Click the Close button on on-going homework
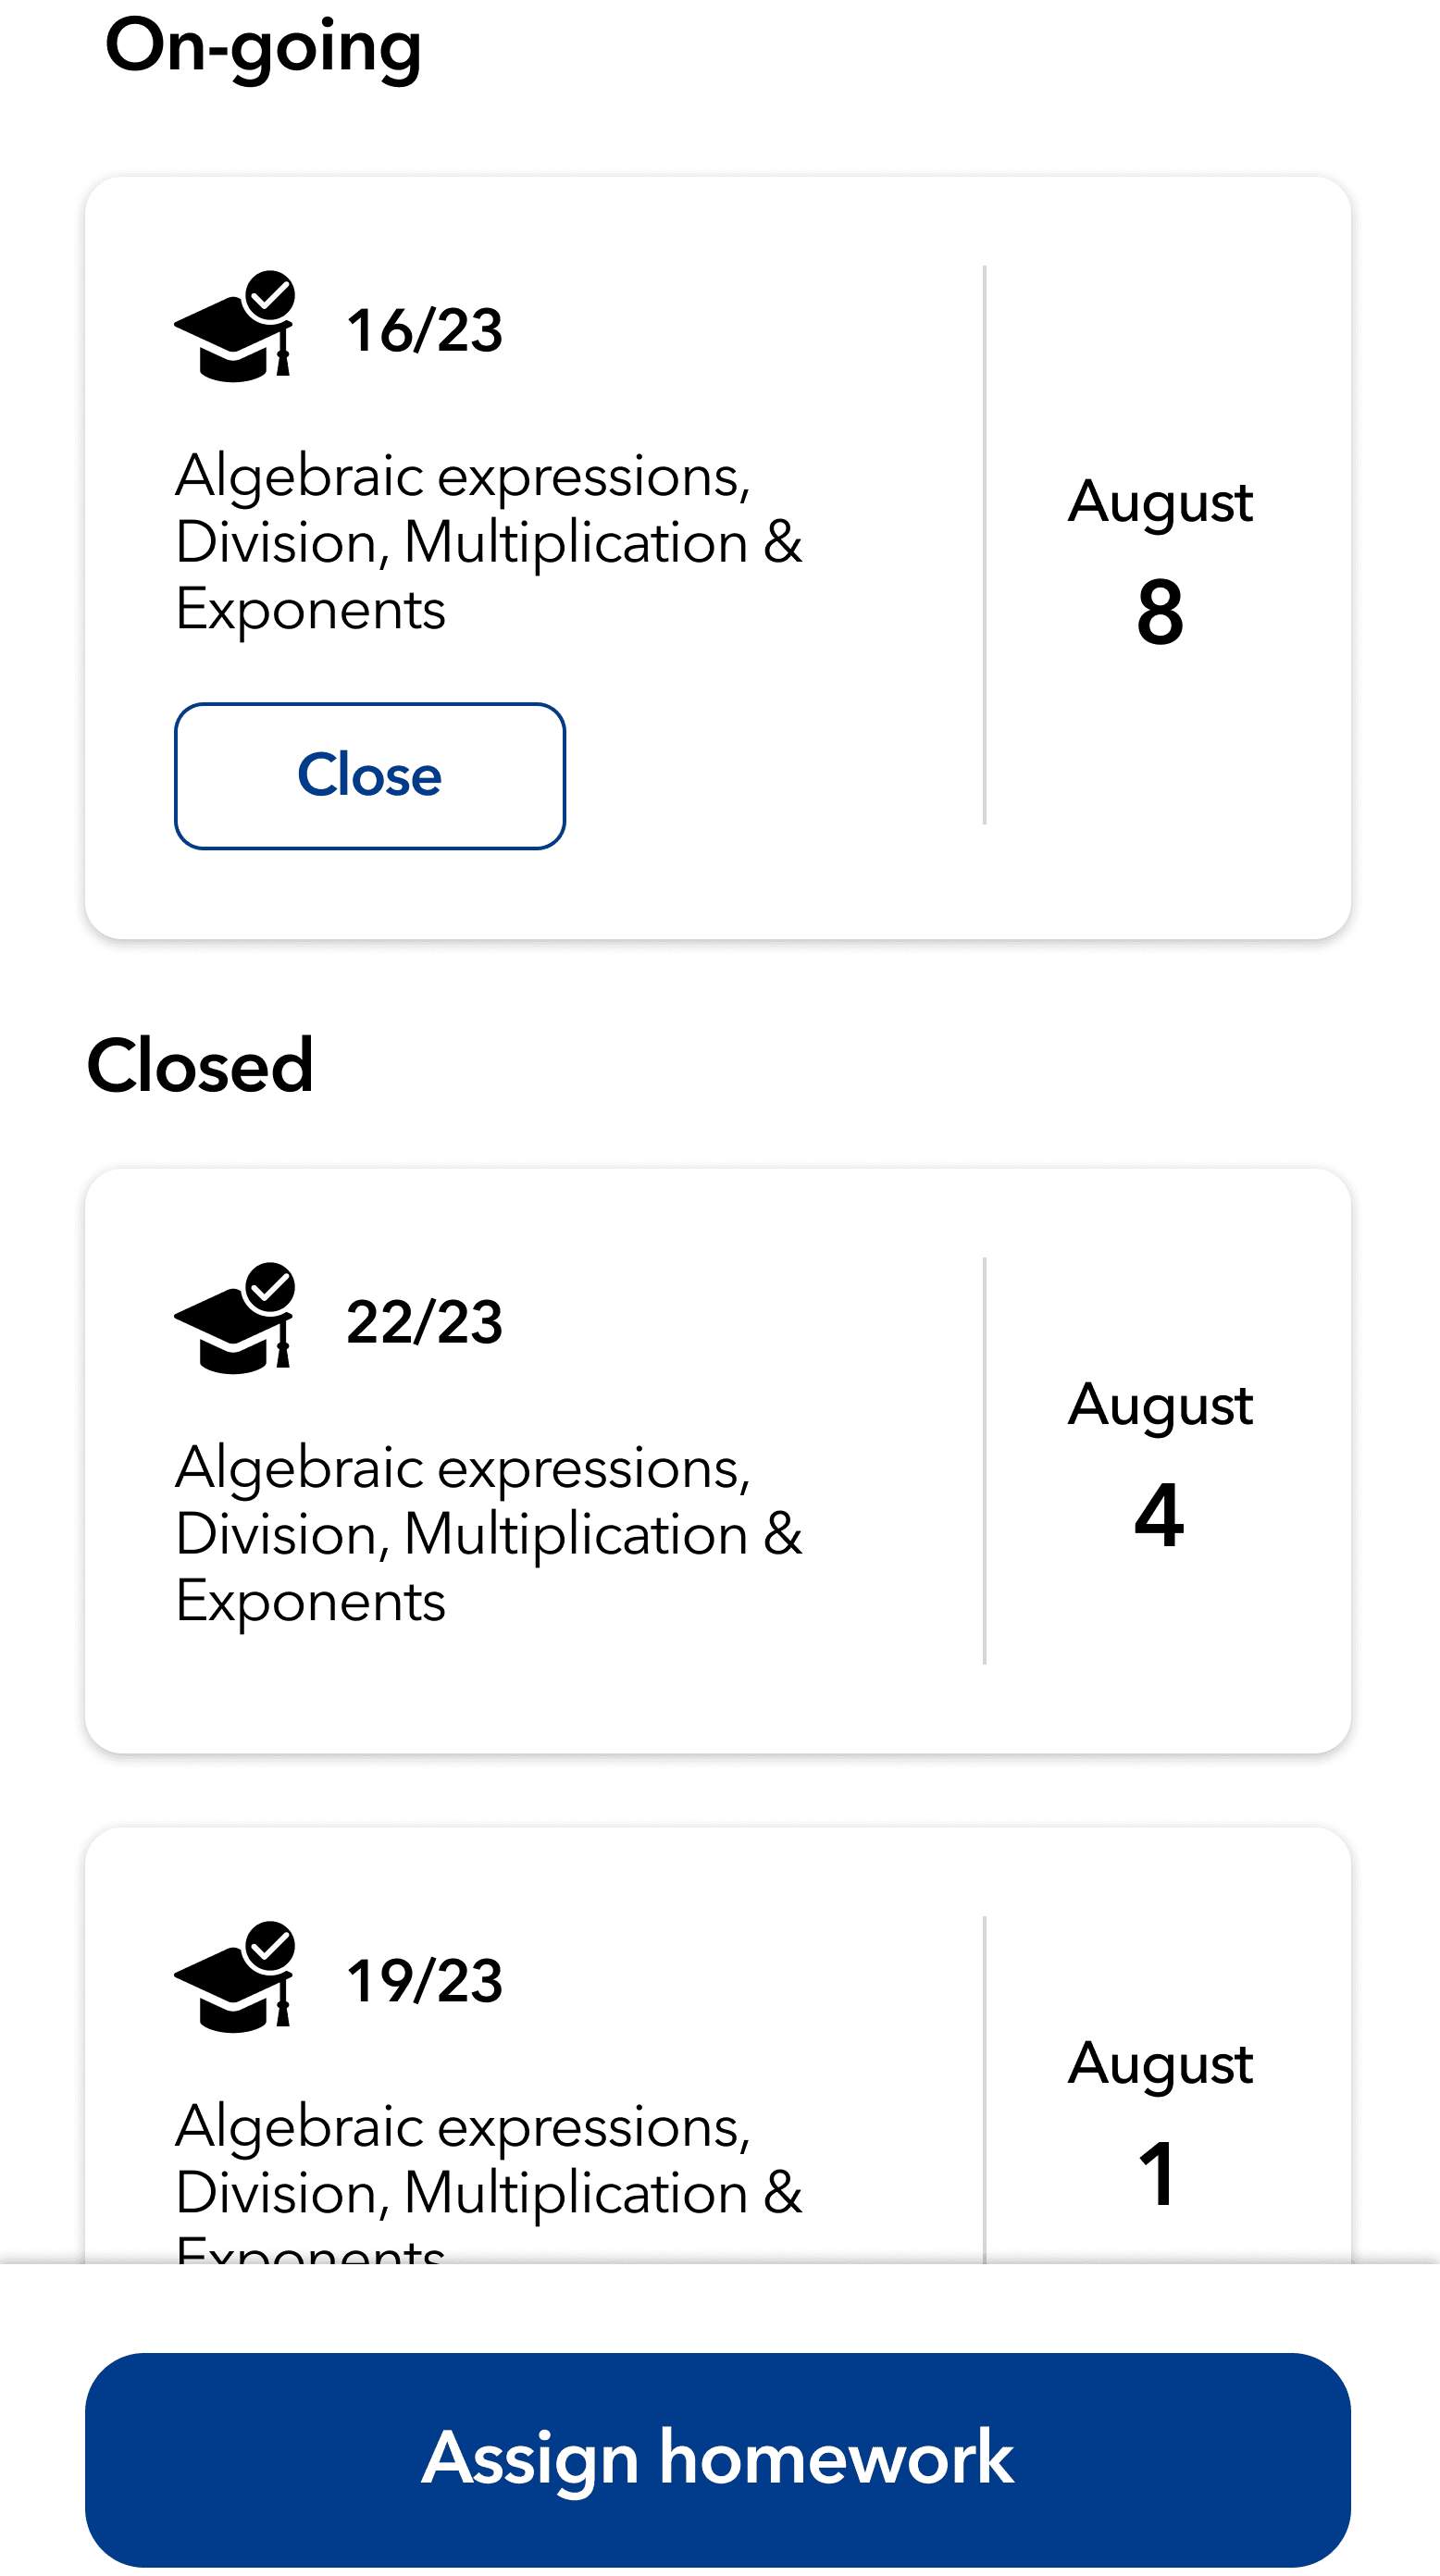 (x=370, y=776)
